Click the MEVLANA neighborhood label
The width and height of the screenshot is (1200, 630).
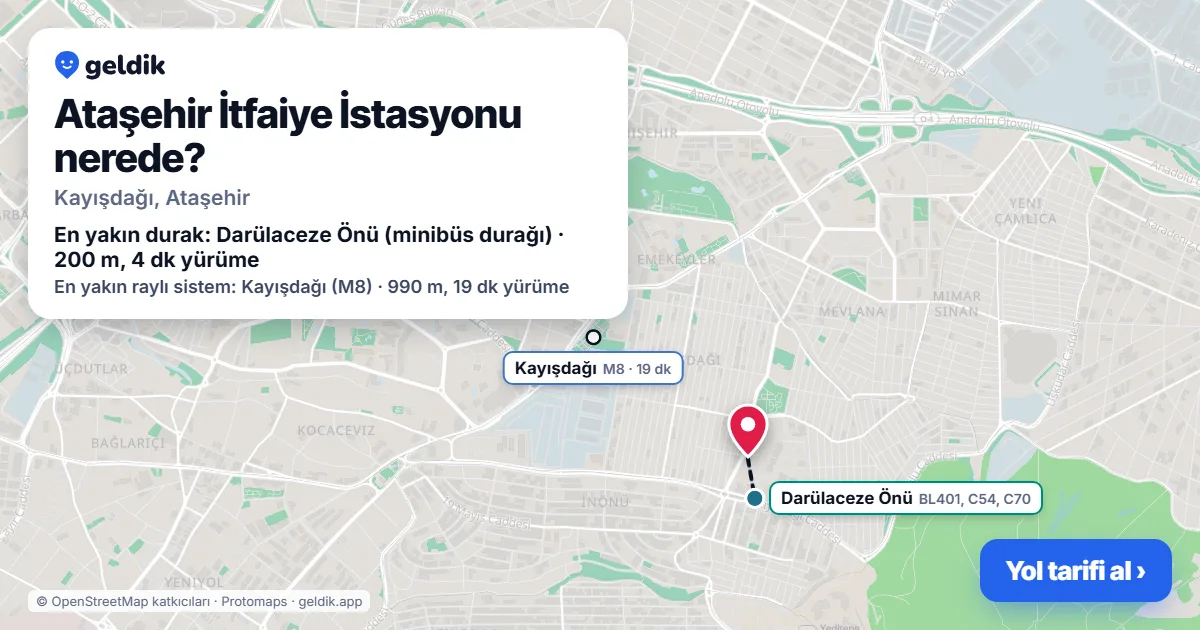[x=852, y=311]
